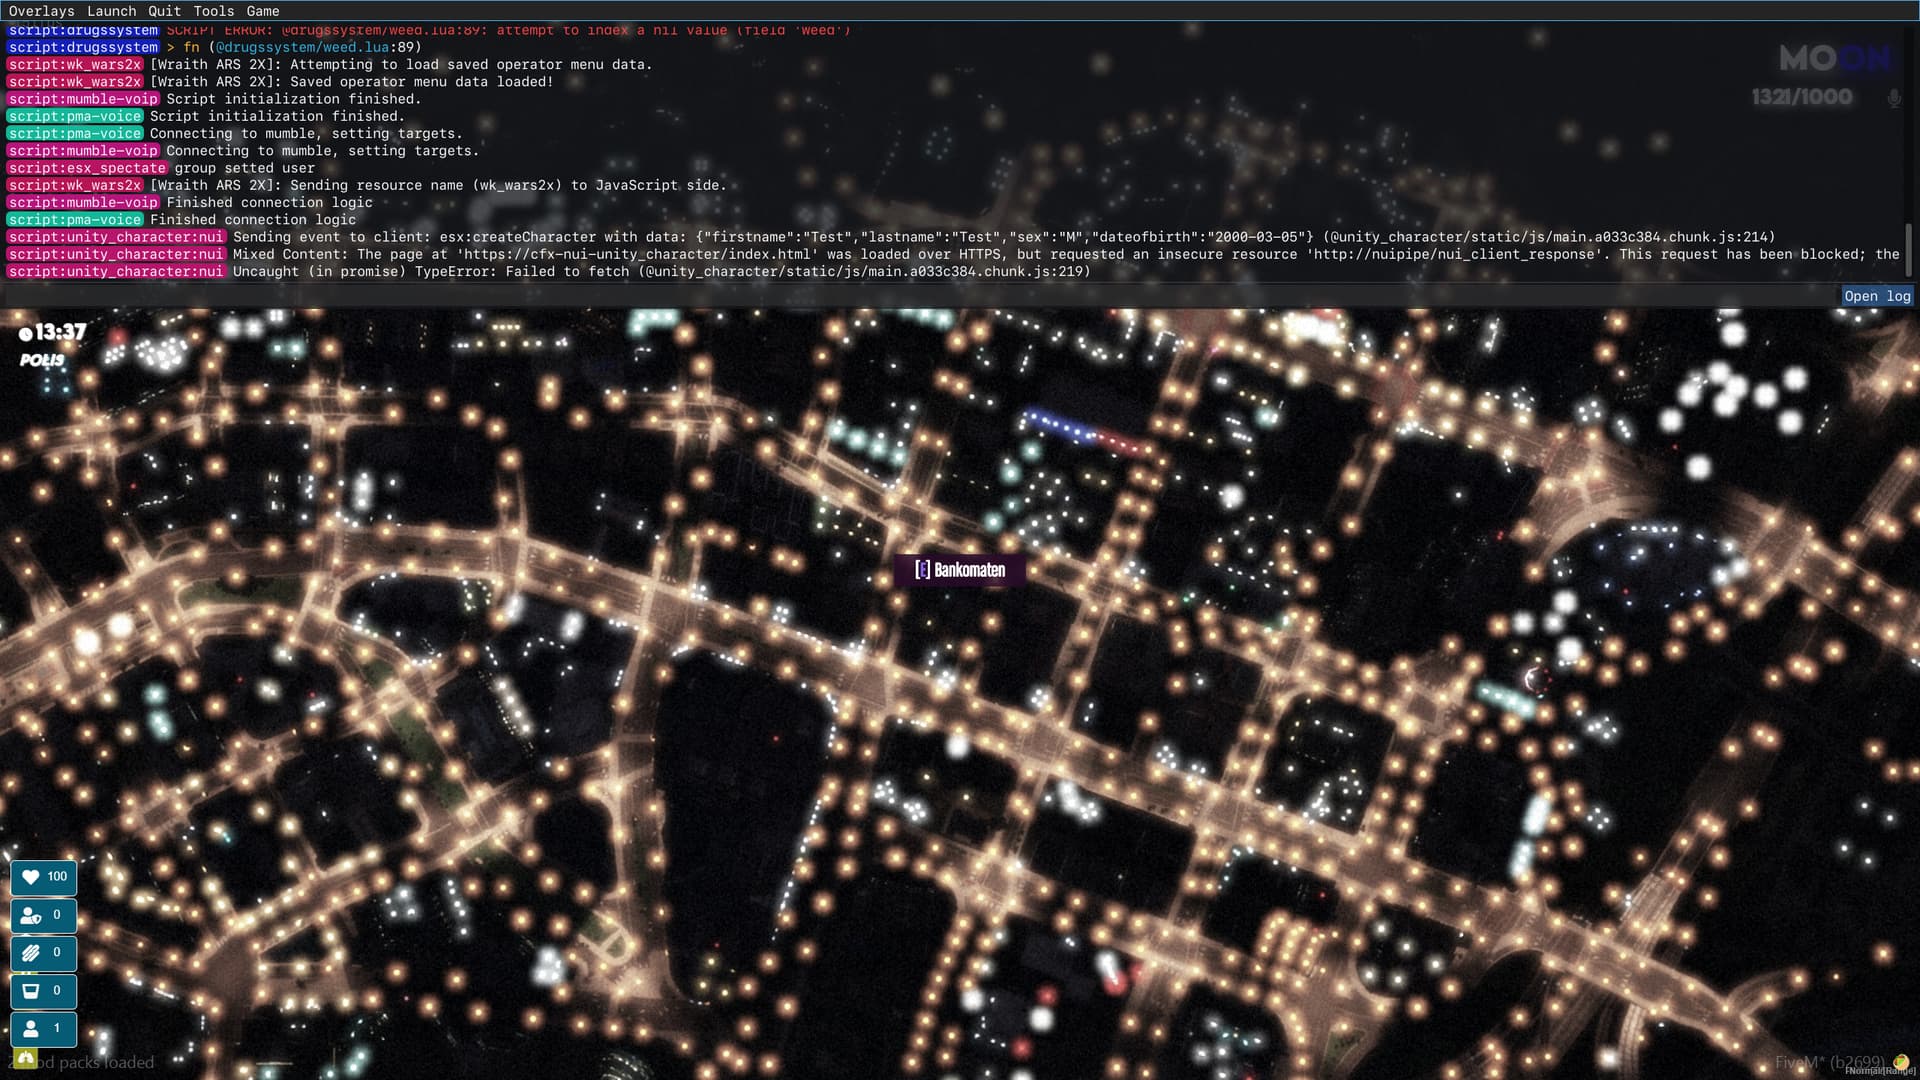Click the player ID person icon
Viewport: 1920px width, 1080px height.
[x=31, y=1028]
